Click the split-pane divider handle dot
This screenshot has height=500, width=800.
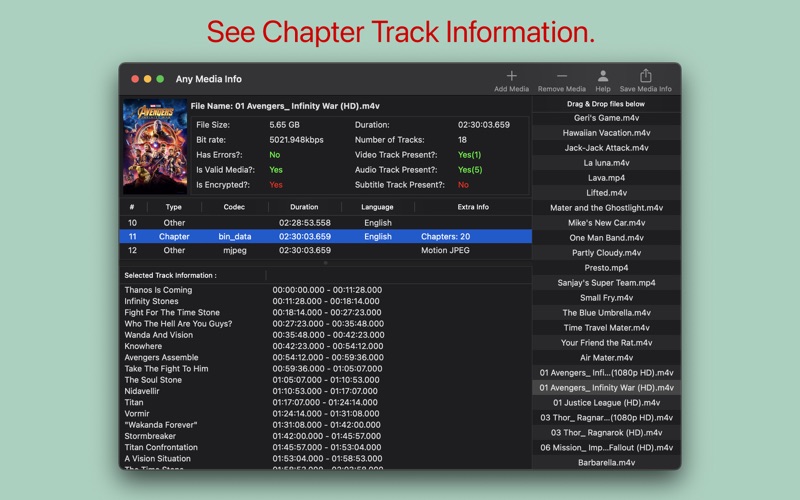pos(326,263)
